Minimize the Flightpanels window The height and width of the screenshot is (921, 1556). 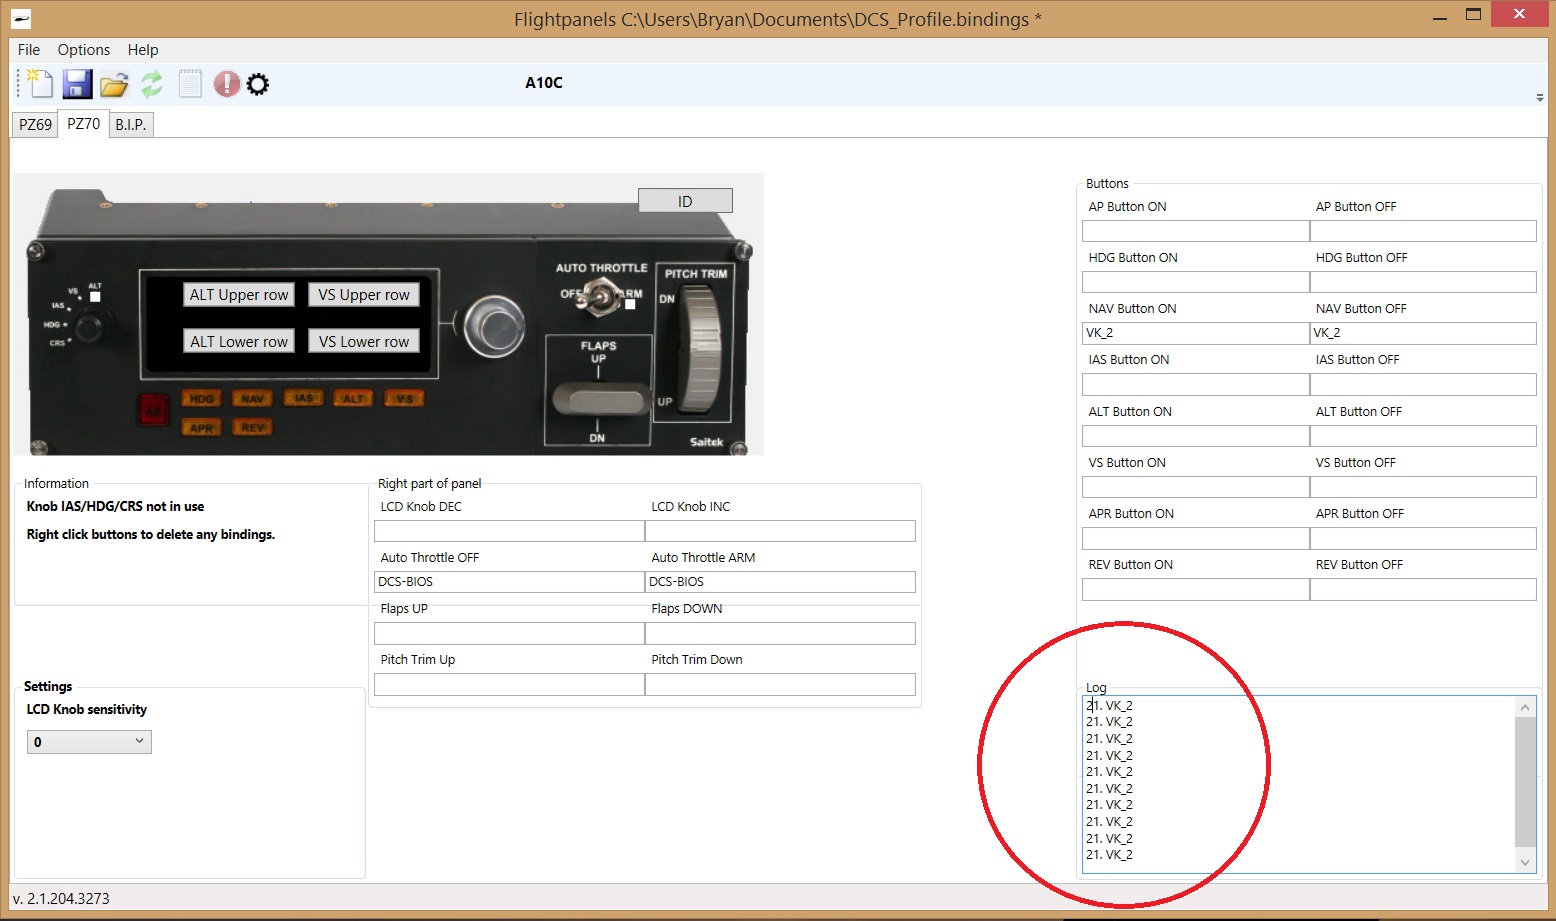1440,17
